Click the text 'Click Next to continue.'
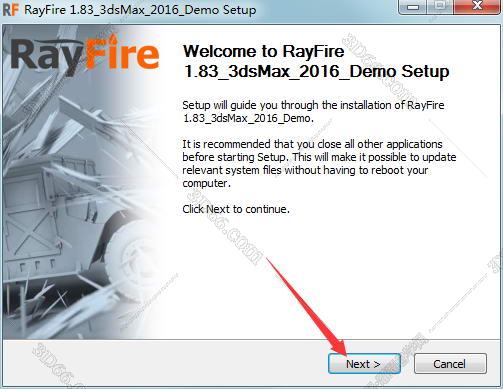This screenshot has height=389, width=503. [236, 209]
